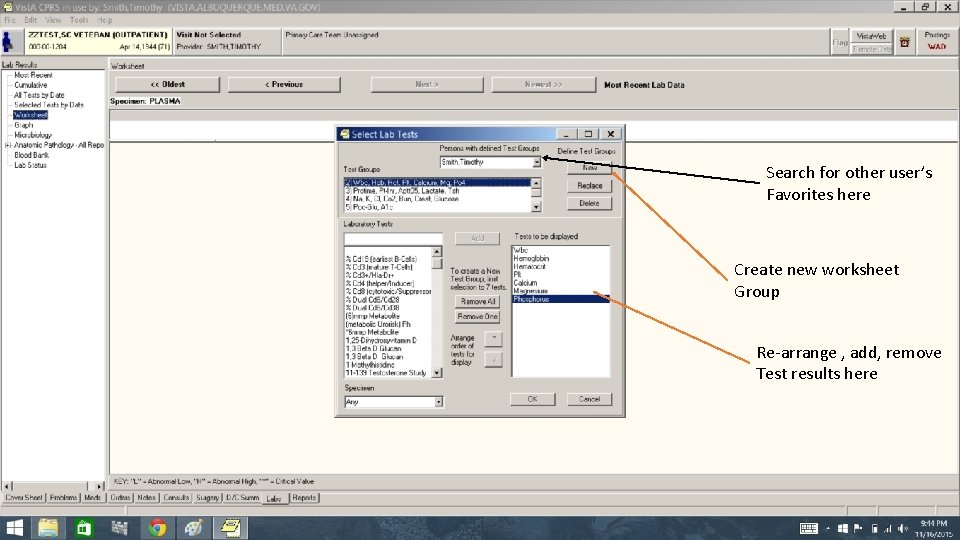
Task: Select Lab Status in Lab Results tree
Action: coord(30,165)
